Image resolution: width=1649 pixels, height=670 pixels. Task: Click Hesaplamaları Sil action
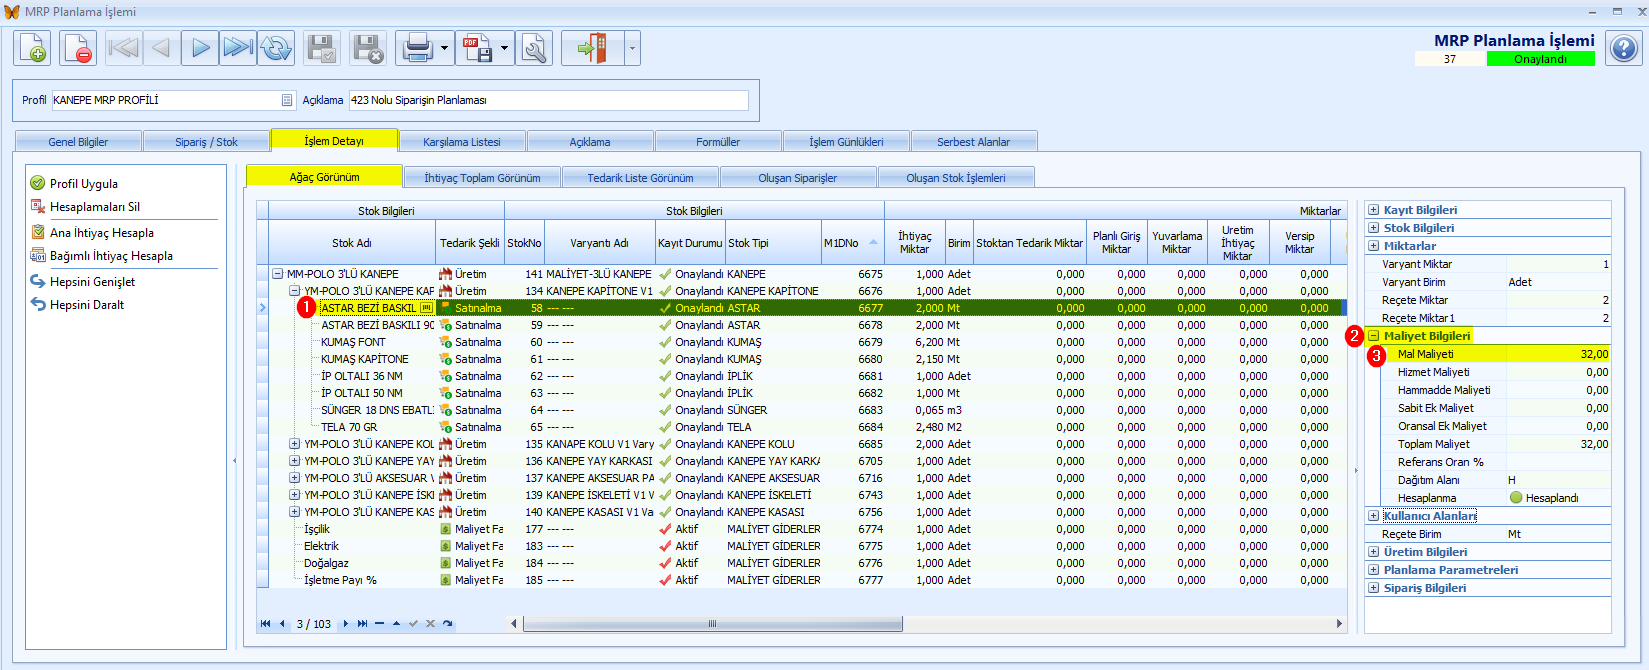click(x=85, y=206)
